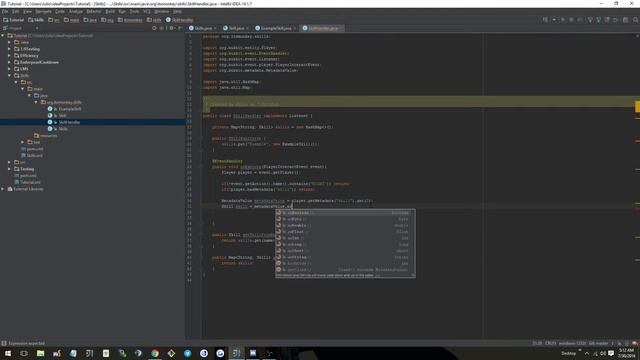Select ExampleSkill class icon in project tree
The width and height of the screenshot is (640, 360).
click(x=50, y=109)
